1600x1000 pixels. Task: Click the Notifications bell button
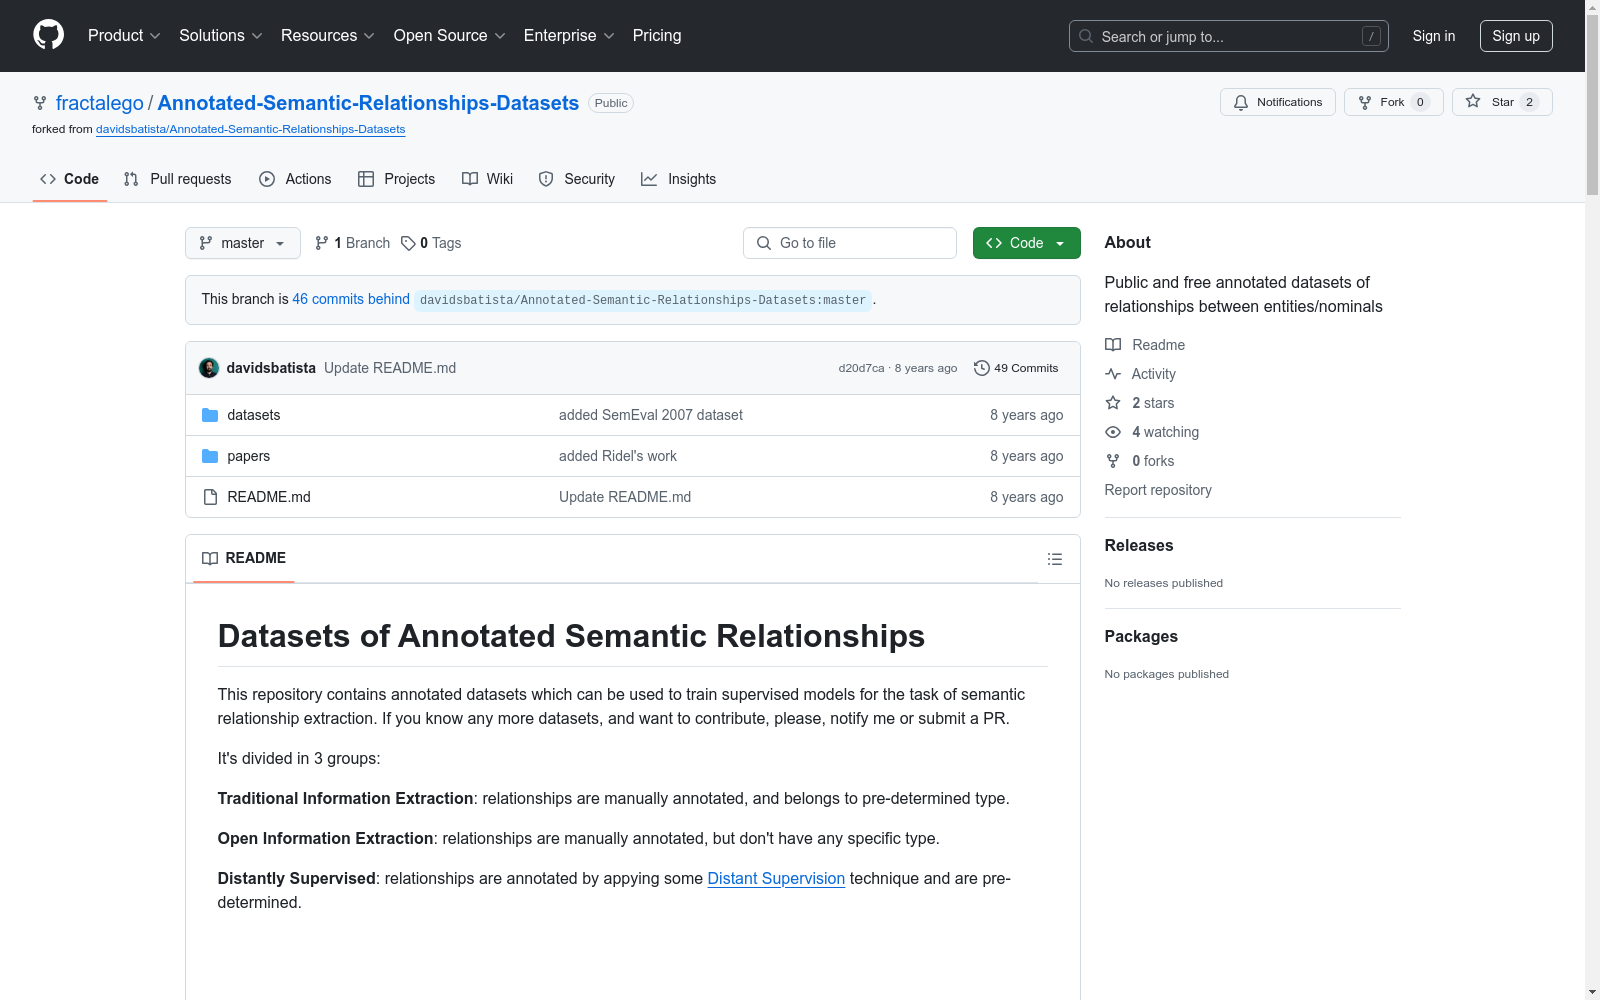point(1277,102)
